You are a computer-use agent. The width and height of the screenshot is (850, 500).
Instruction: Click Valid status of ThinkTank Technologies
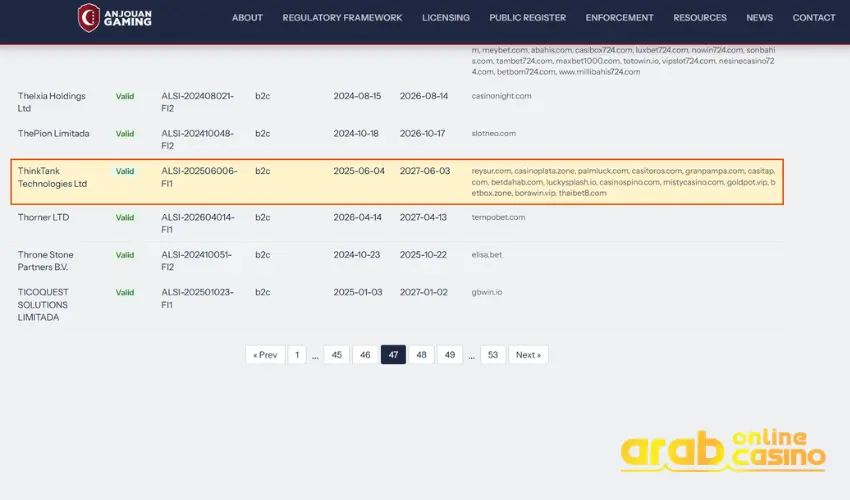coord(125,171)
